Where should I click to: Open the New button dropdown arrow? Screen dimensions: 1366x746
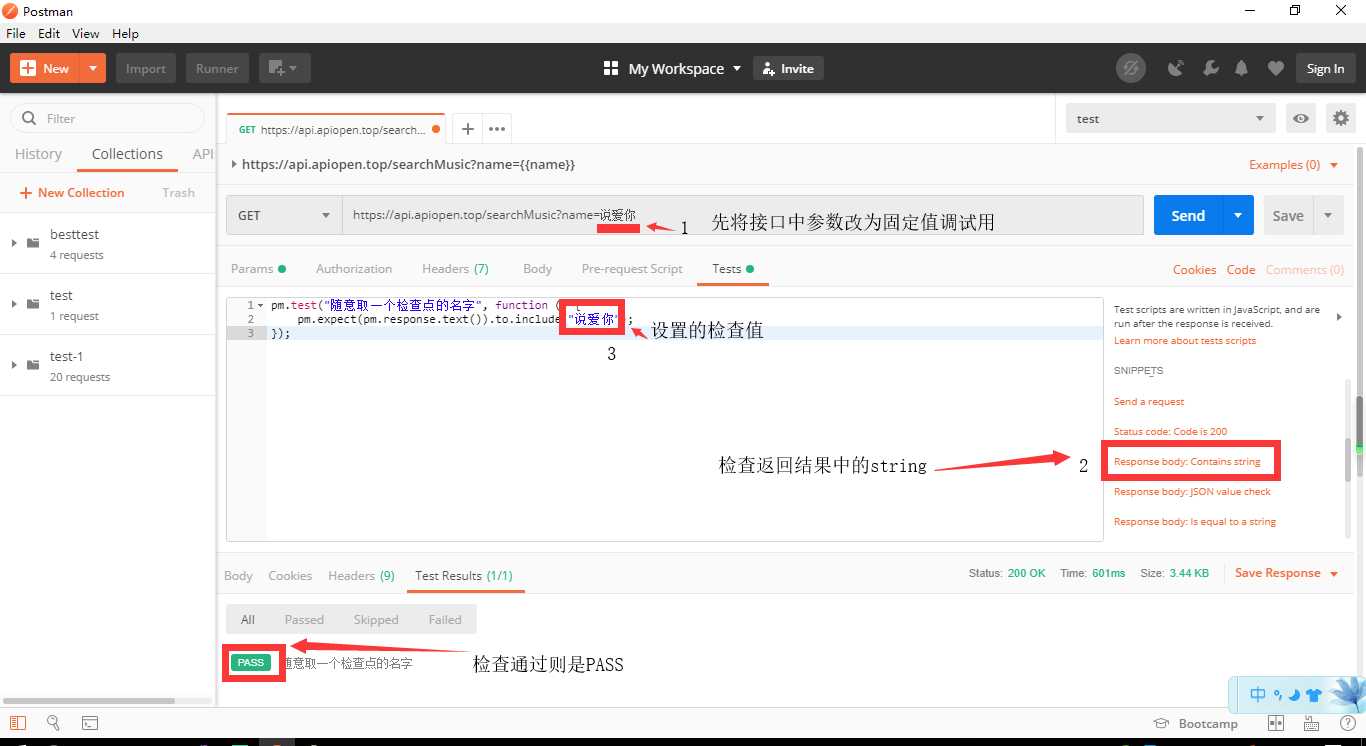point(92,68)
